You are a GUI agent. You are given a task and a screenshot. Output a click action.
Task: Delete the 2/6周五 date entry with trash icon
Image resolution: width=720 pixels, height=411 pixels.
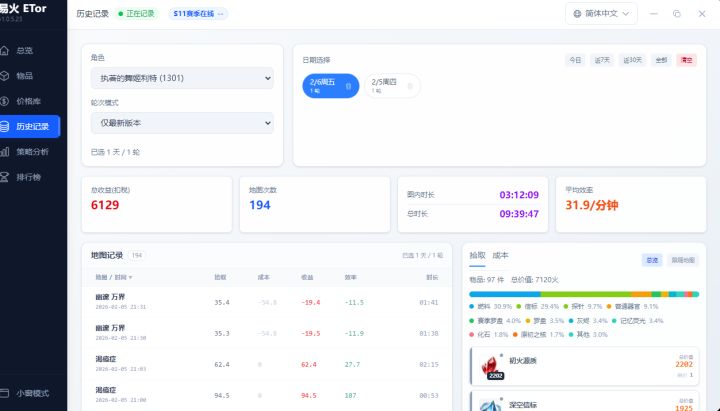(349, 86)
